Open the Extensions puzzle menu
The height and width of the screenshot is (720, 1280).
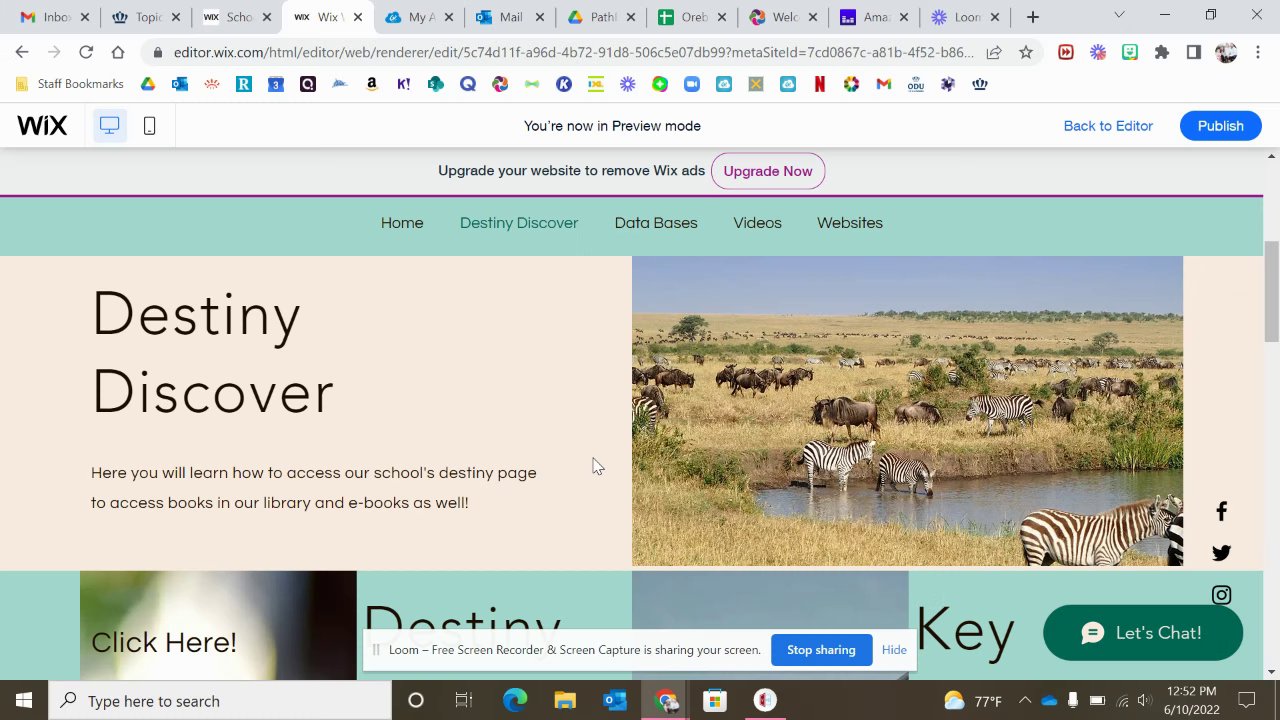point(1162,52)
